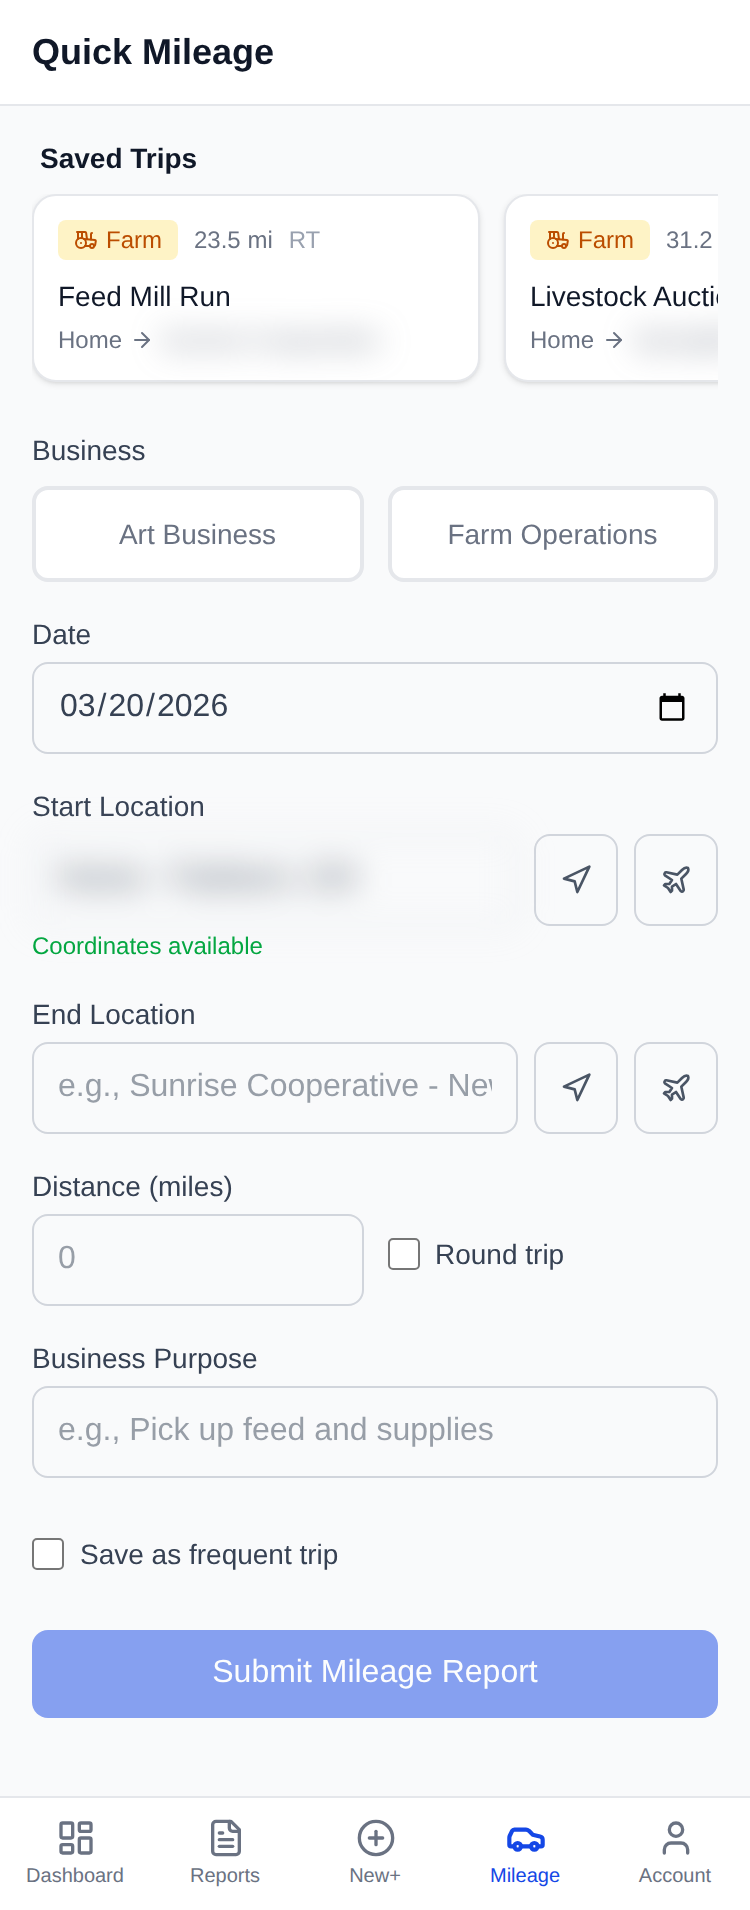This screenshot has width=750, height=1910.
Task: Click the airplane icon beside Start Location
Action: [676, 879]
